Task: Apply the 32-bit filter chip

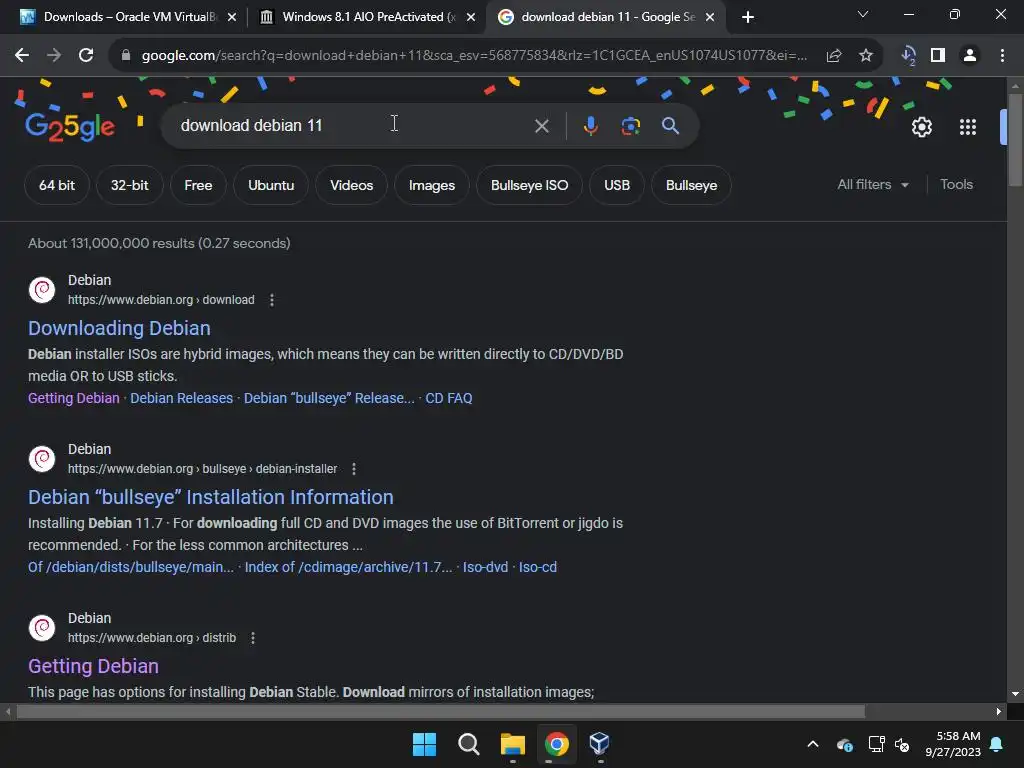Action: 129,185
